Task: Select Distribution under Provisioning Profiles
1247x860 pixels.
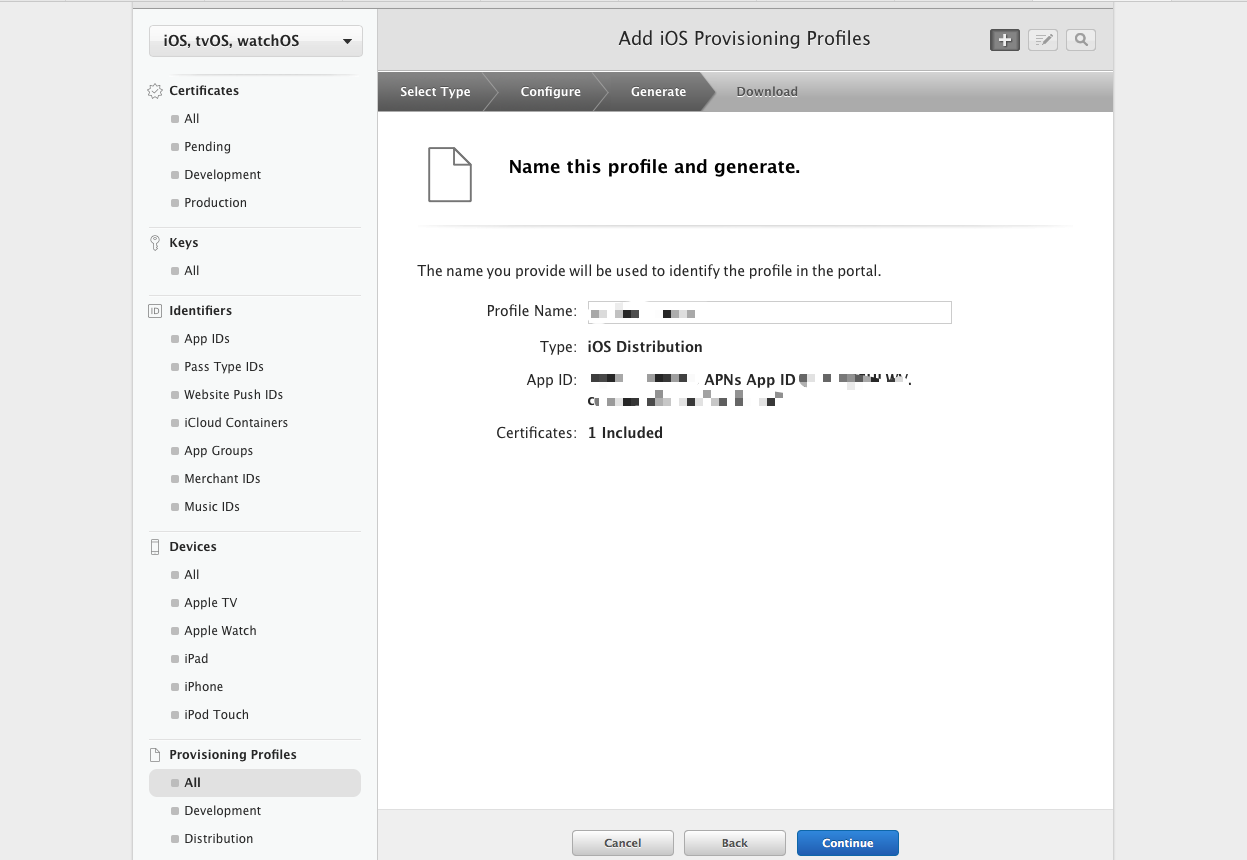Action: [x=219, y=839]
